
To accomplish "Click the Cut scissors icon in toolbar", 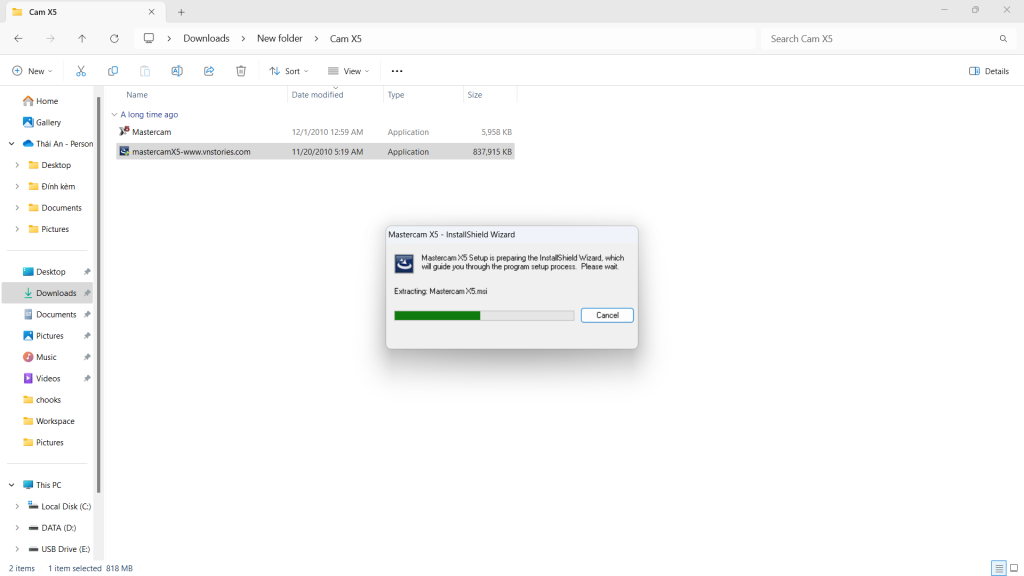I will (81, 71).
